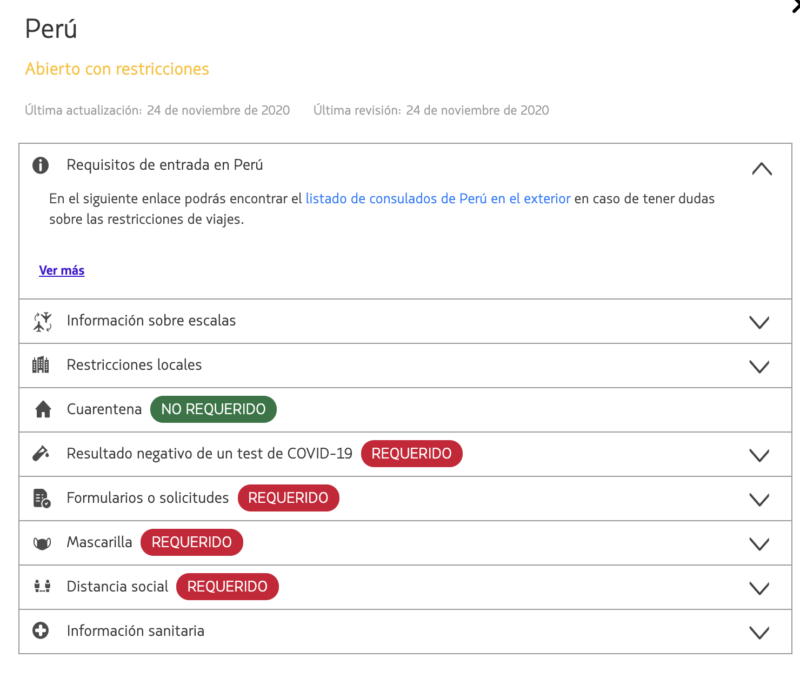Click the green NO REQUERIDO badge

point(213,409)
